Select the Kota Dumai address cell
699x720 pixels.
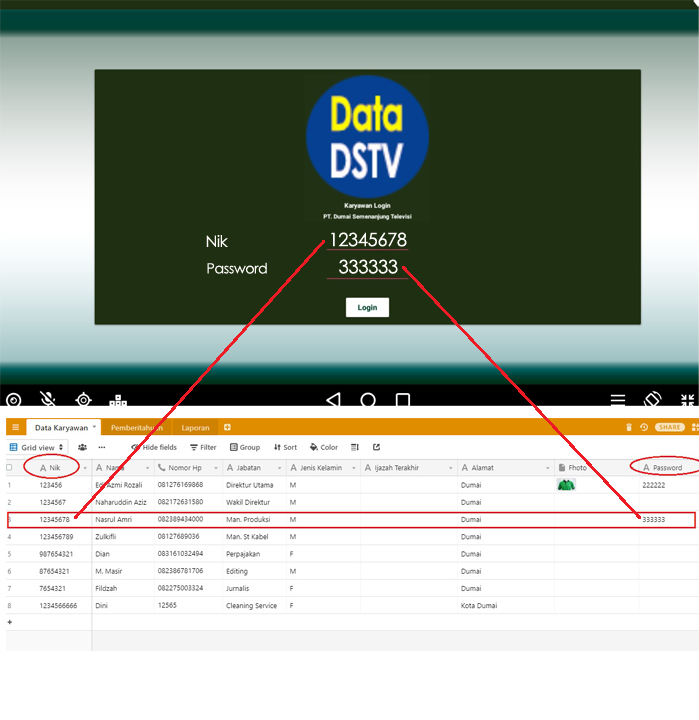[x=506, y=605]
